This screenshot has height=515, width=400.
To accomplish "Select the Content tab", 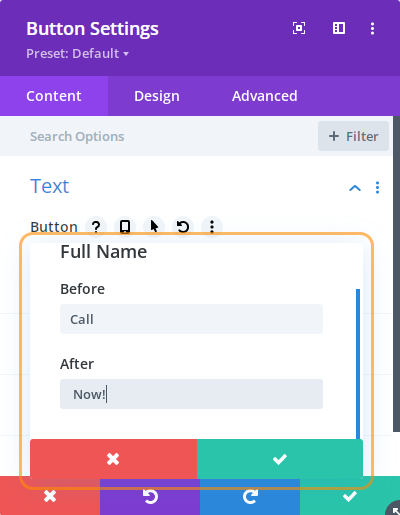I will 54,96.
